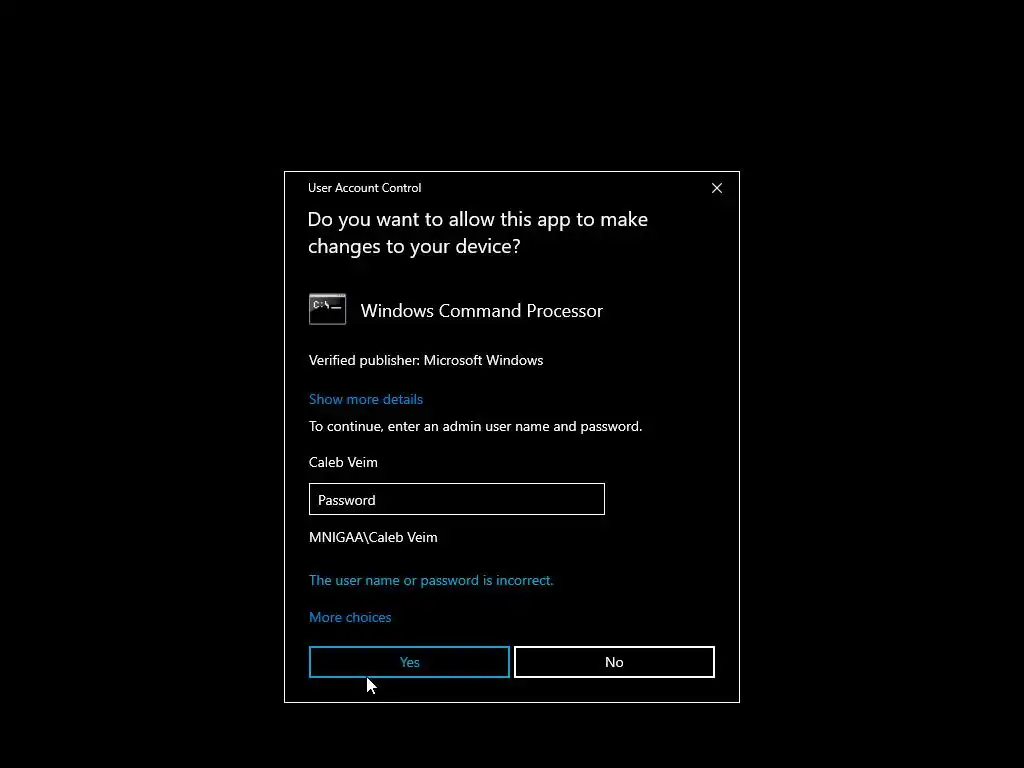
Task: Decline with the No button
Action: [x=614, y=662]
